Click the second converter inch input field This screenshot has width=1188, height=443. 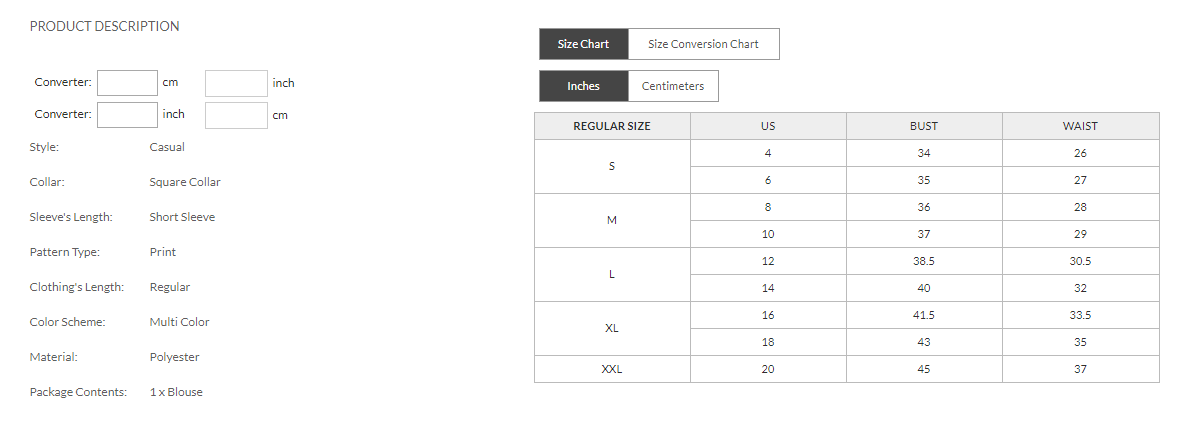[127, 115]
